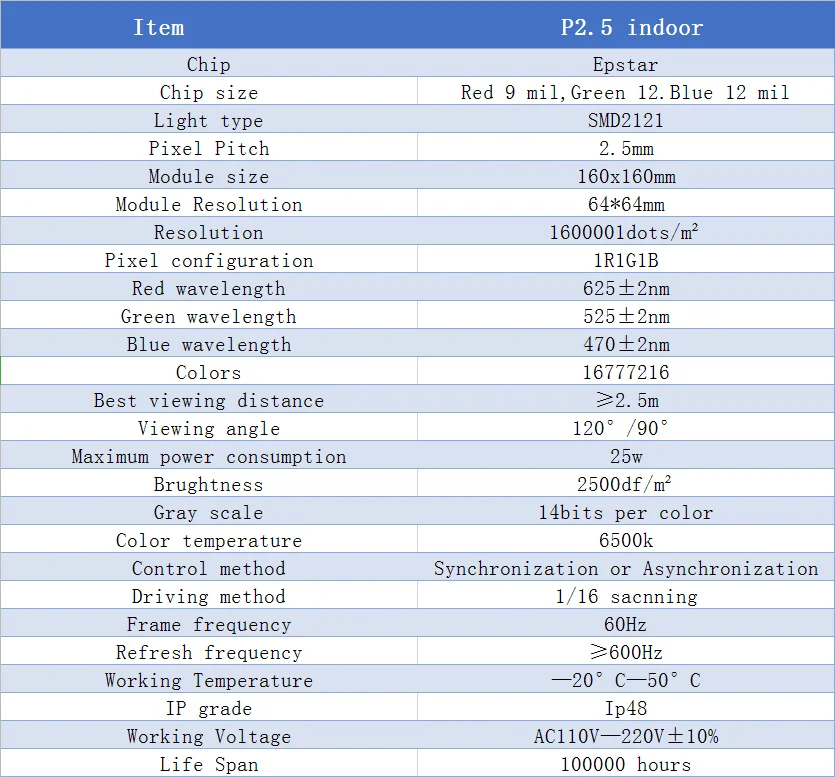This screenshot has width=835, height=777.
Task: Select the 'Viewing angle' label cell
Action: coord(208,428)
